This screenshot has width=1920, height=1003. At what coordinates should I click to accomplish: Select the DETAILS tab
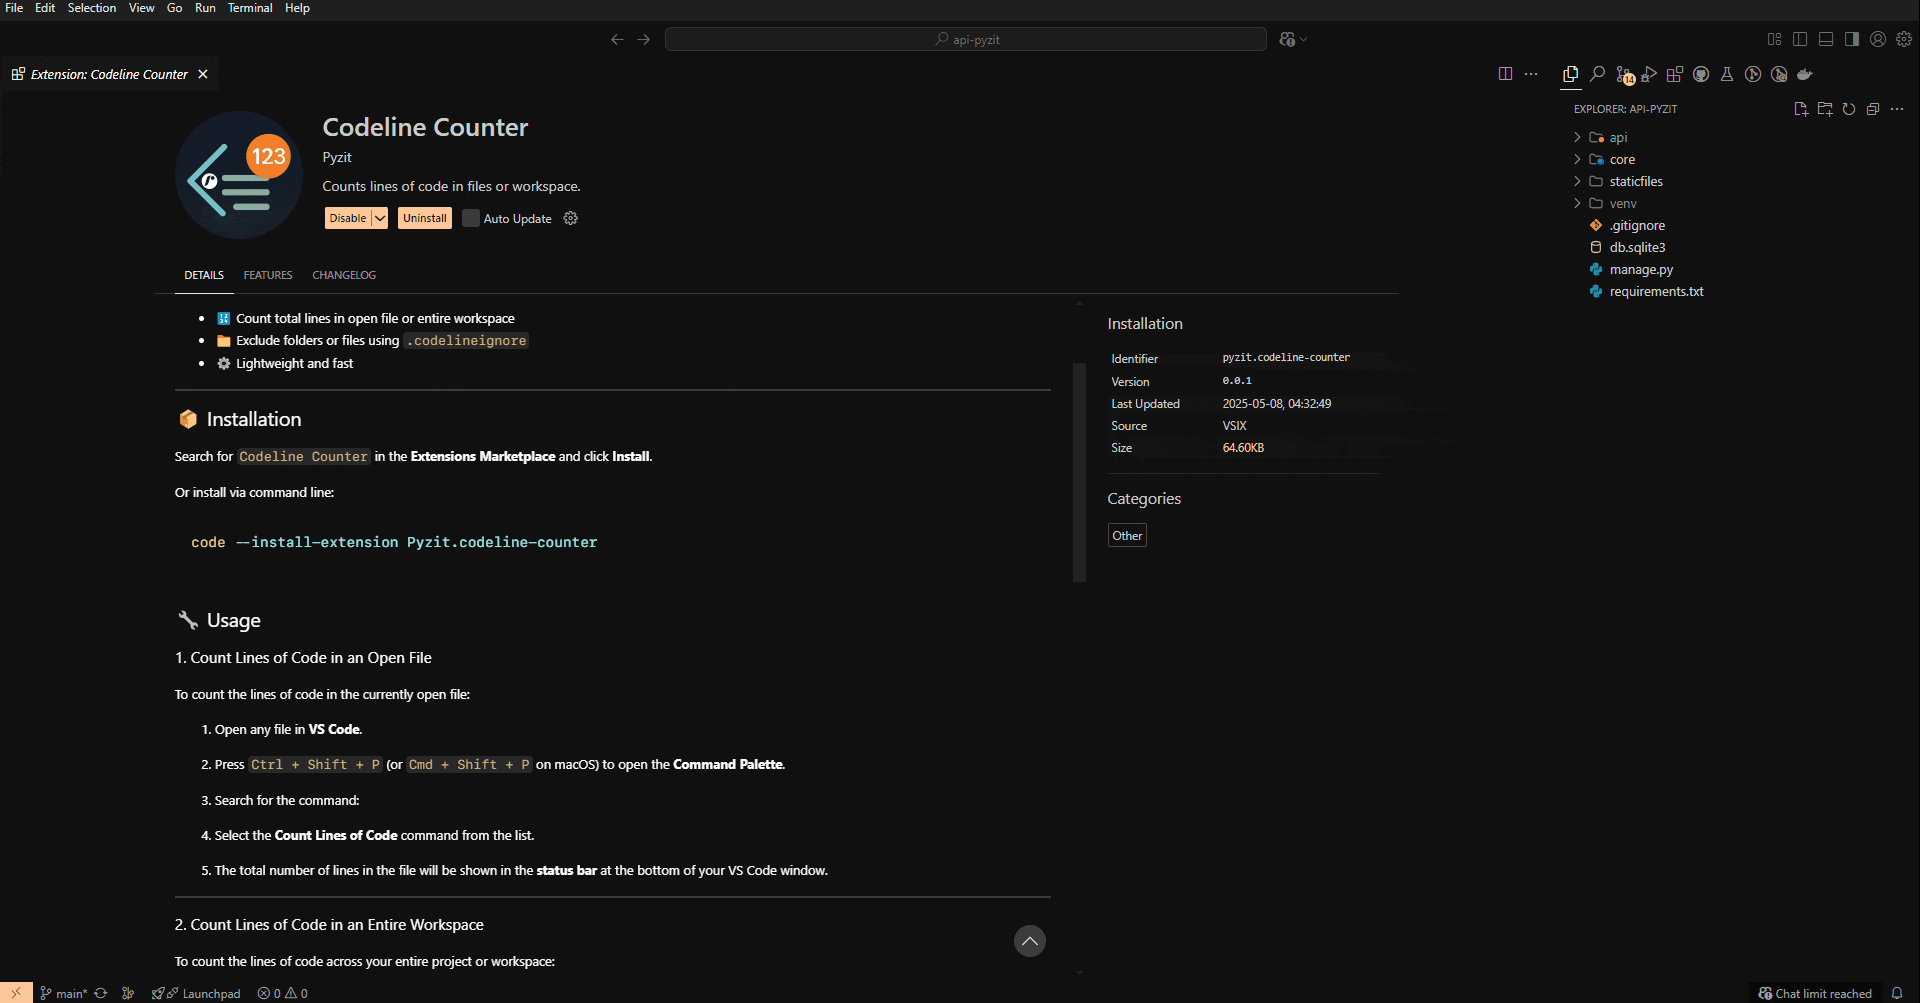click(x=204, y=275)
